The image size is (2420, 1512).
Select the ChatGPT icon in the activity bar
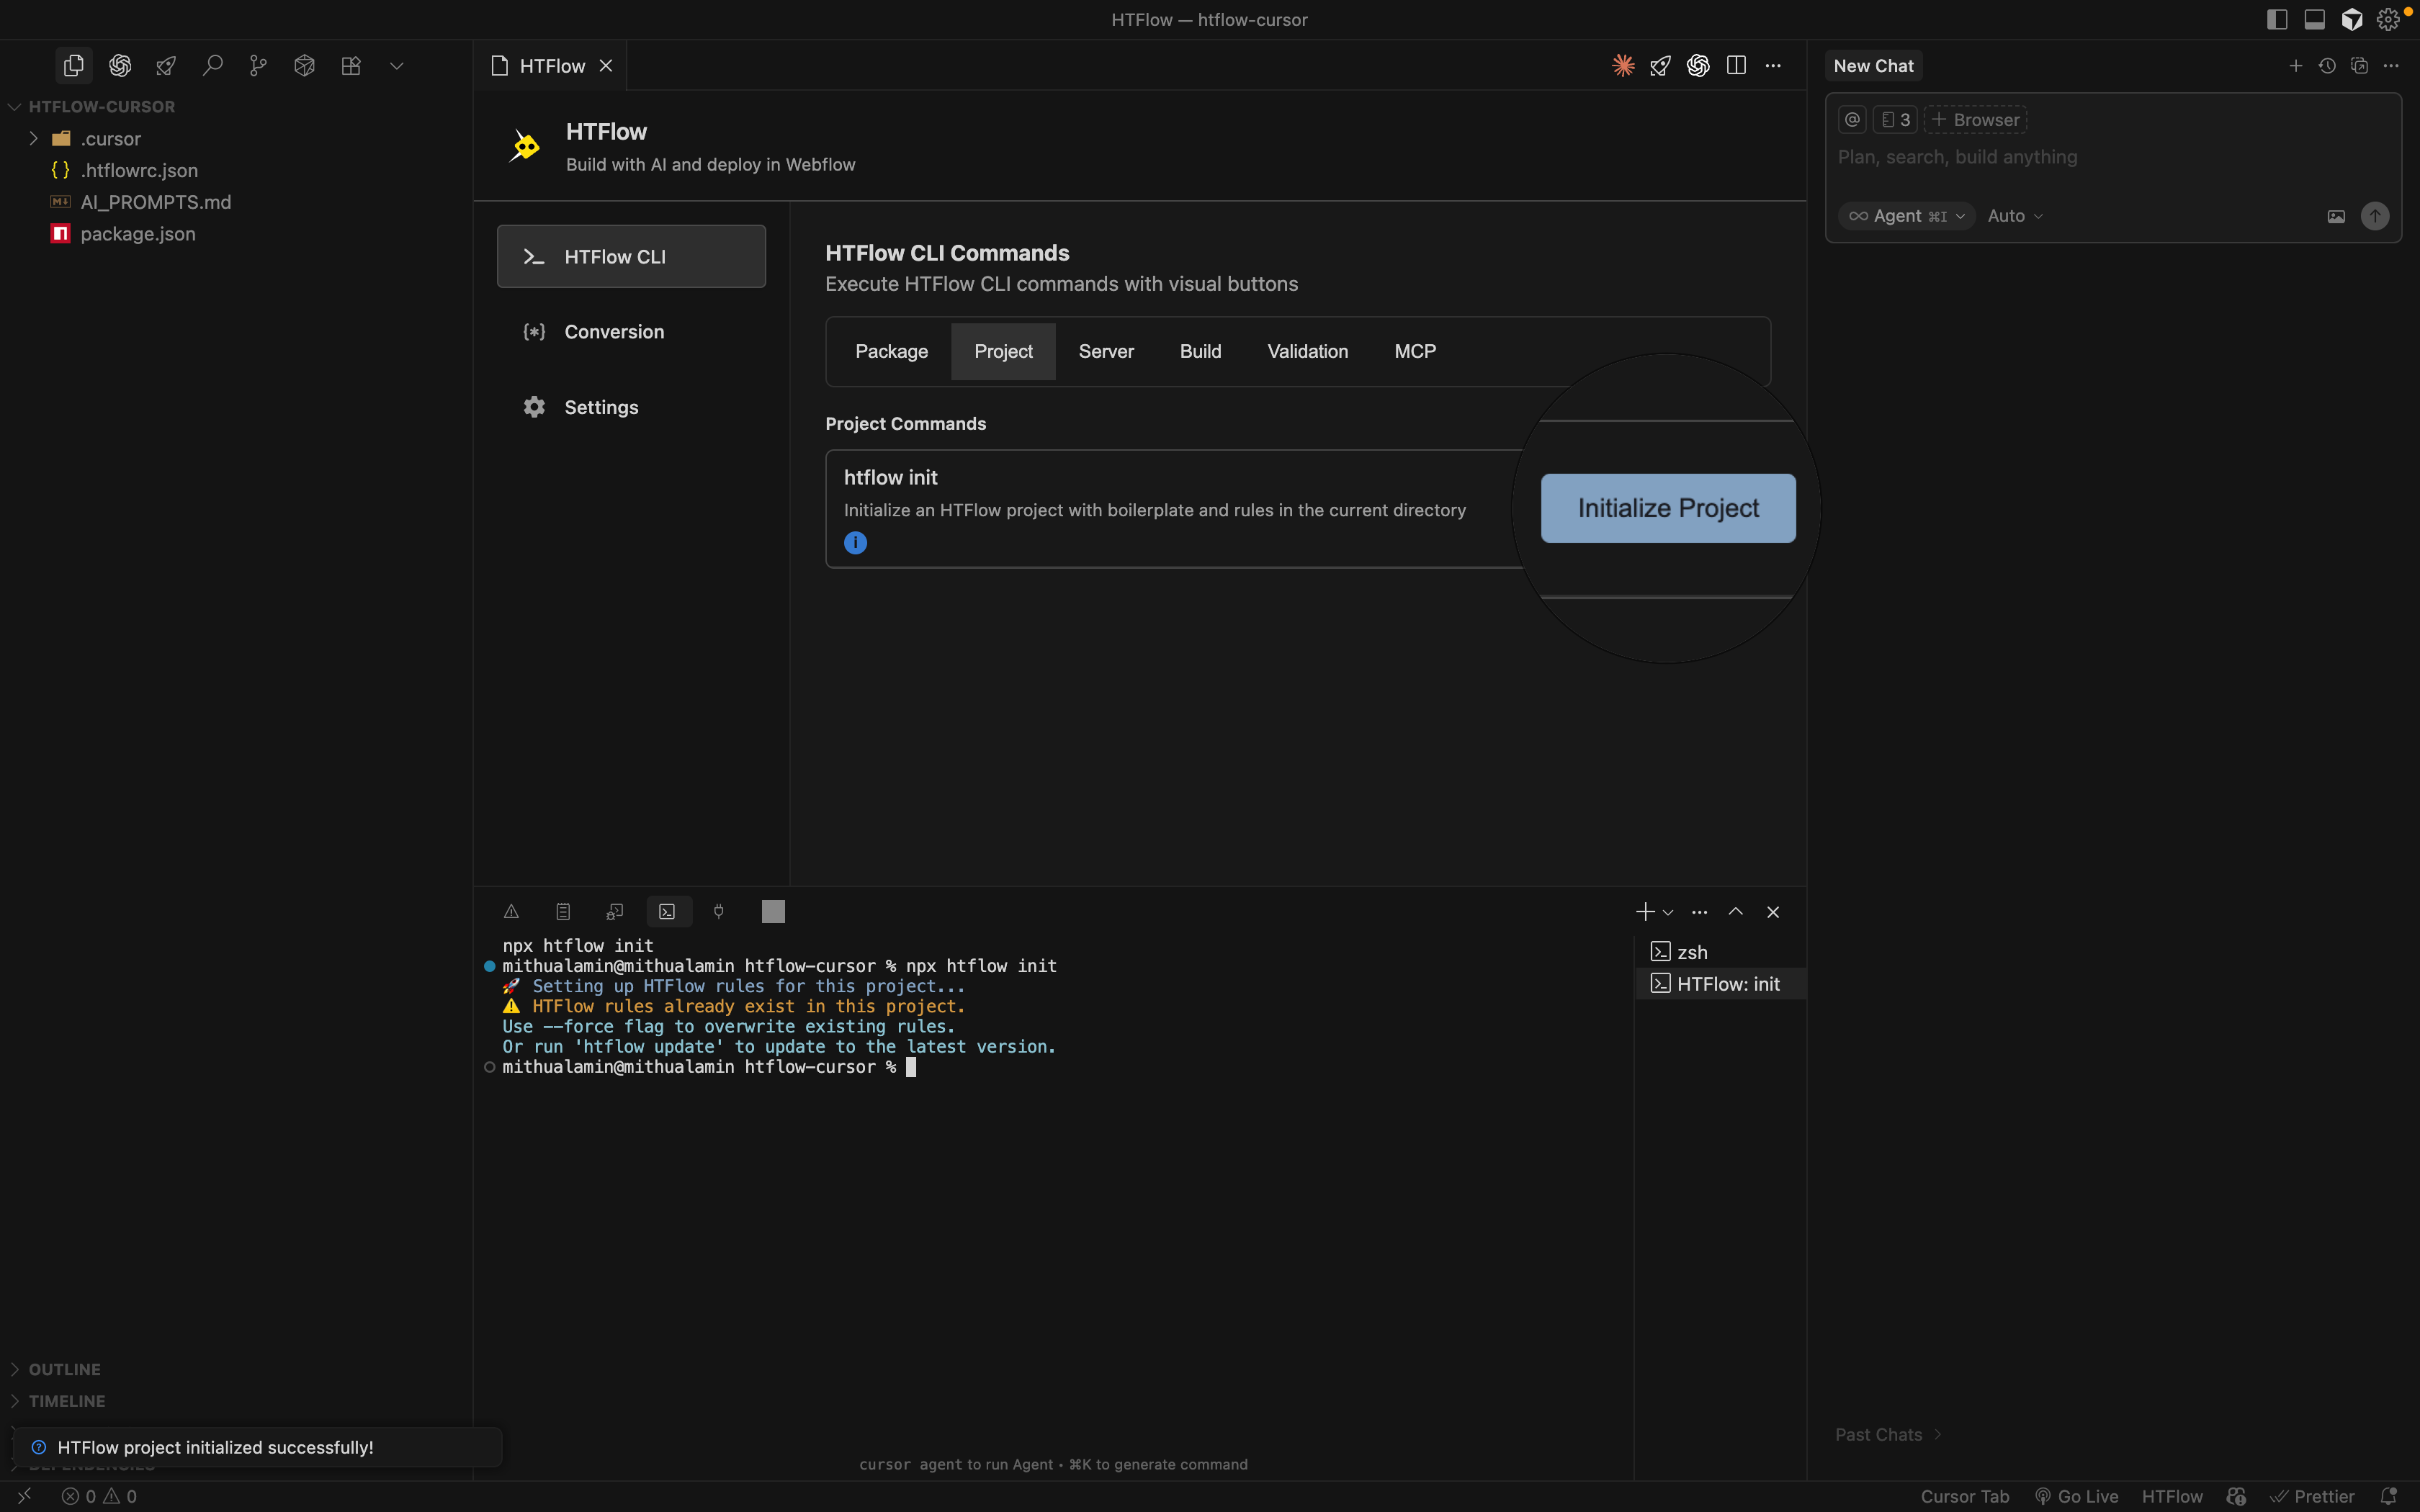point(120,65)
